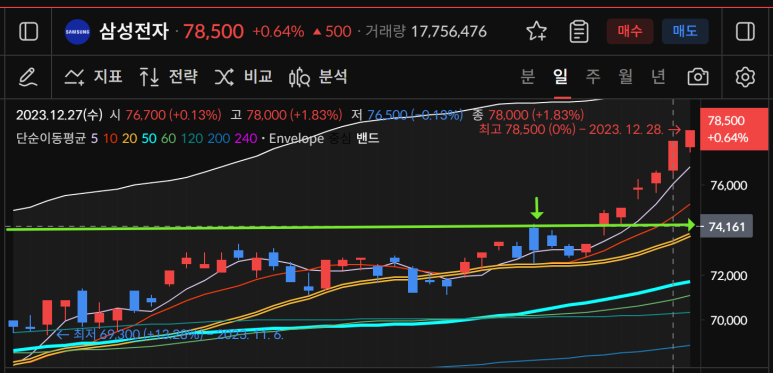Screen dimensions: 773x373
Task: Open the clipboard memo icon
Action: [x=579, y=32]
